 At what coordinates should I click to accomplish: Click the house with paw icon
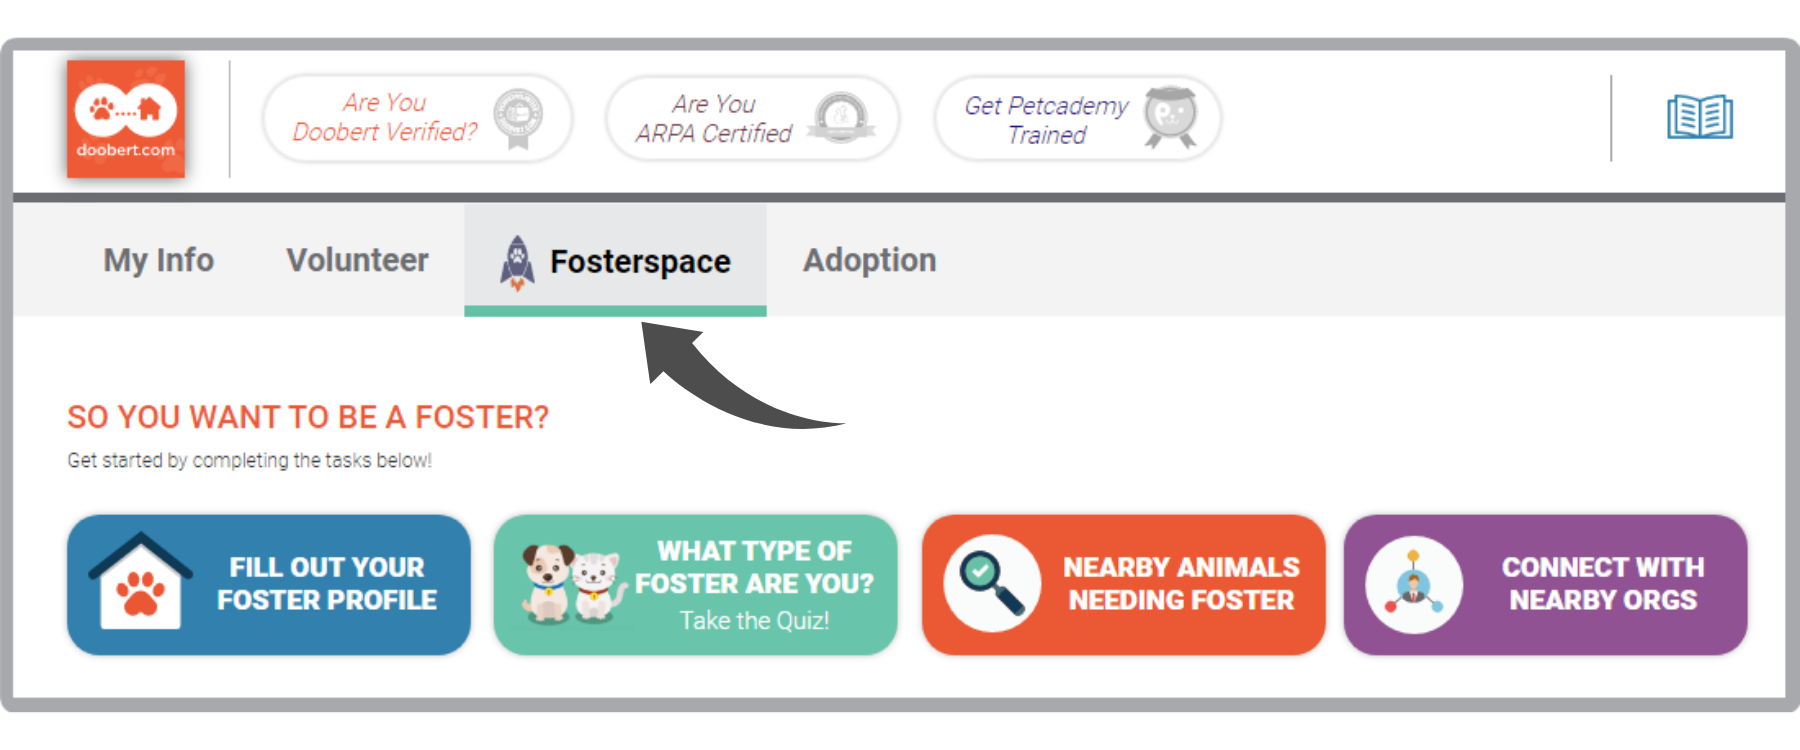pos(141,581)
